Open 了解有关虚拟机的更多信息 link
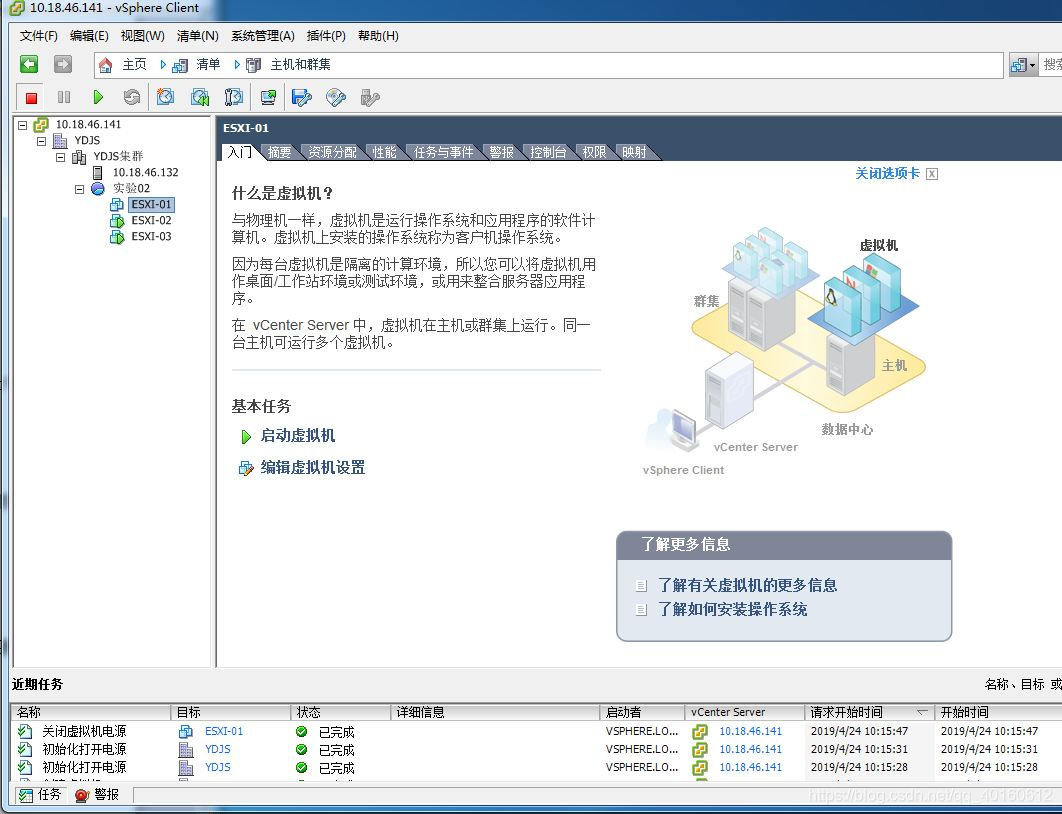The image size is (1062, 814). [747, 585]
